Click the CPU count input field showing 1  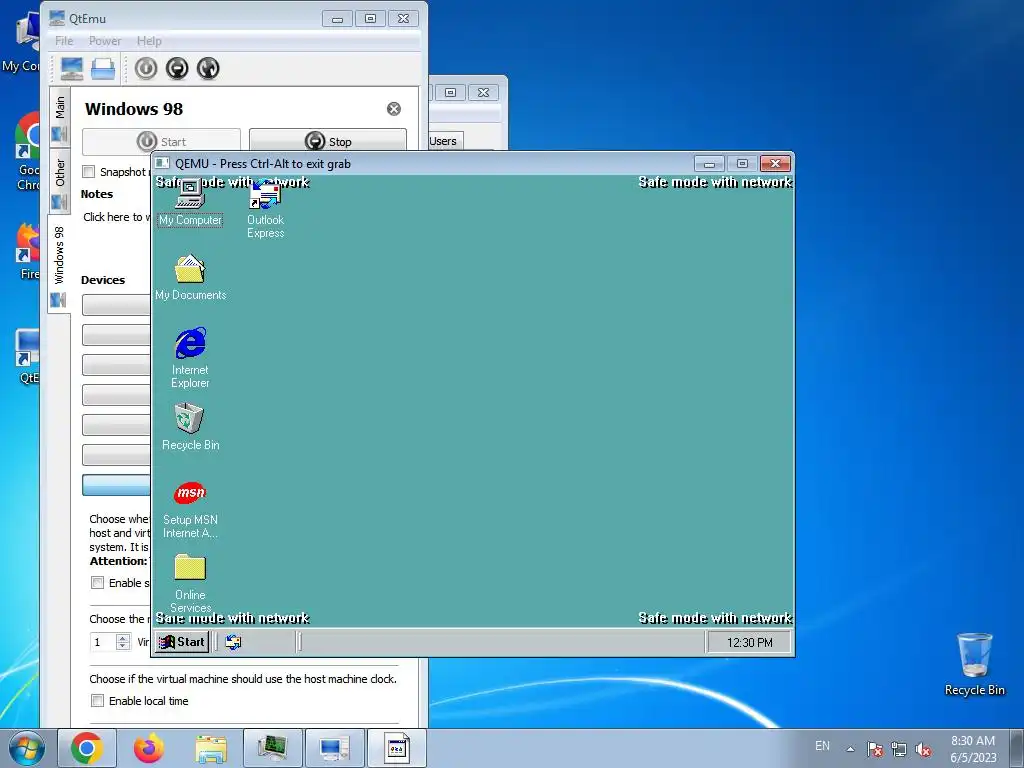click(103, 642)
